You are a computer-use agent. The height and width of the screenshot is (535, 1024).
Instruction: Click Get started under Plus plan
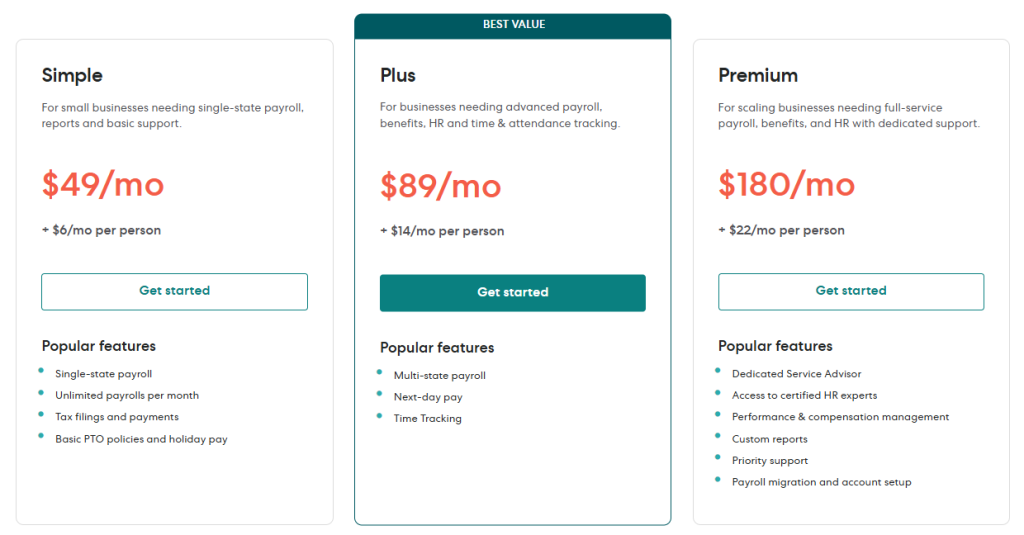click(512, 293)
